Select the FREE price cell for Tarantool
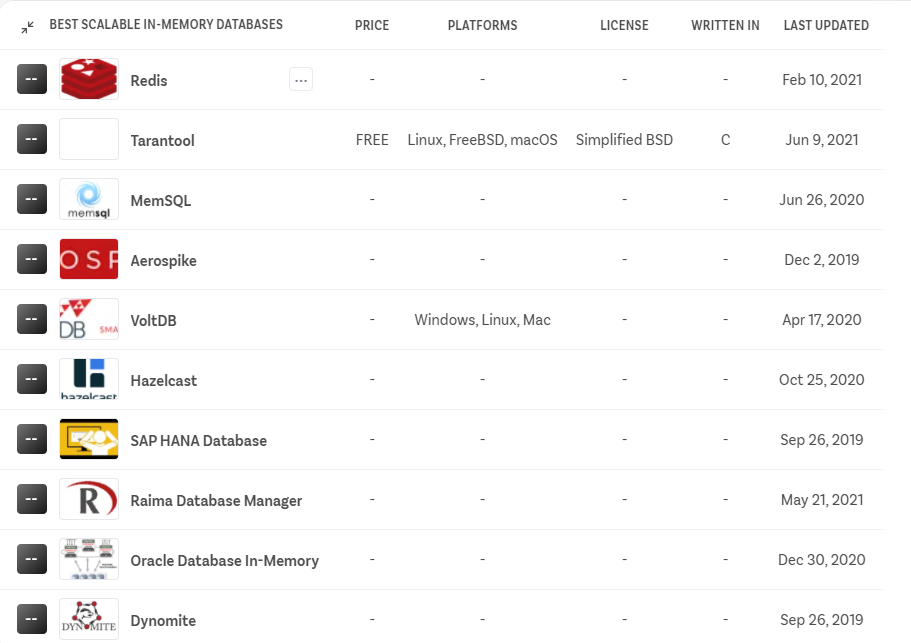 click(372, 140)
